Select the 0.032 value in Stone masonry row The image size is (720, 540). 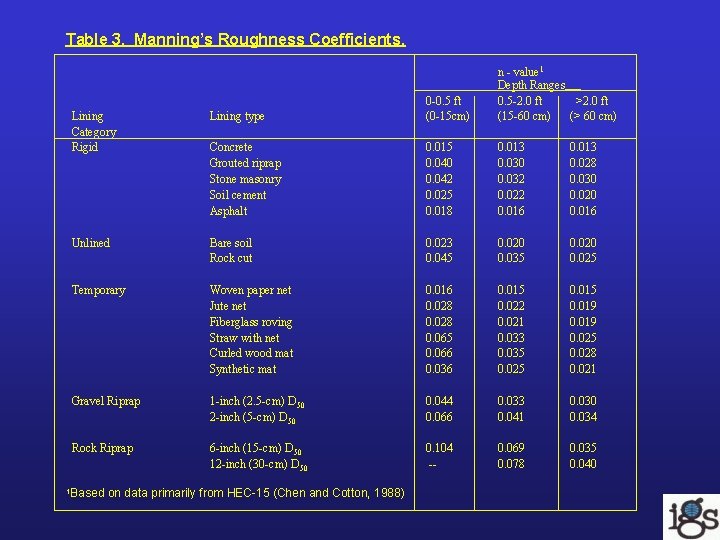pyautogui.click(x=511, y=179)
